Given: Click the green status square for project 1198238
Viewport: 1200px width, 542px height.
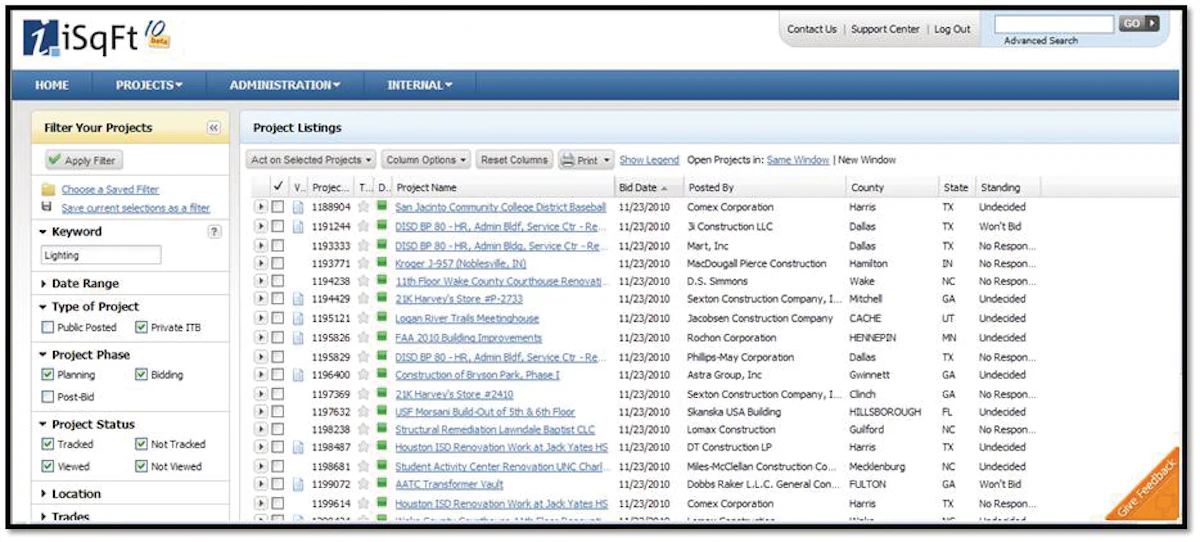Looking at the screenshot, I should (x=382, y=429).
